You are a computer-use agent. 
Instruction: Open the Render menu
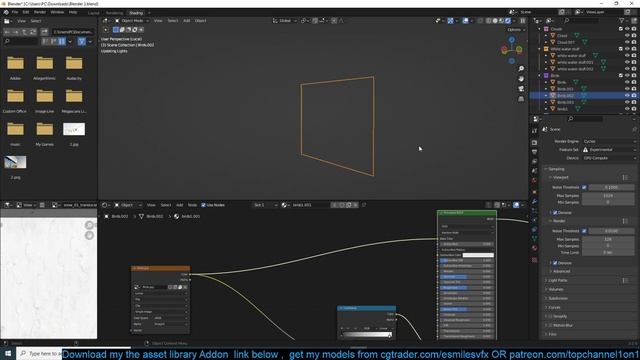(40, 12)
